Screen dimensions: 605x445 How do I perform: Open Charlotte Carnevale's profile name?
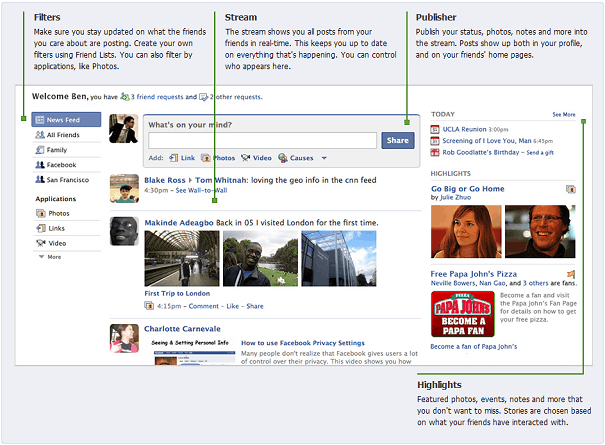[x=183, y=329]
